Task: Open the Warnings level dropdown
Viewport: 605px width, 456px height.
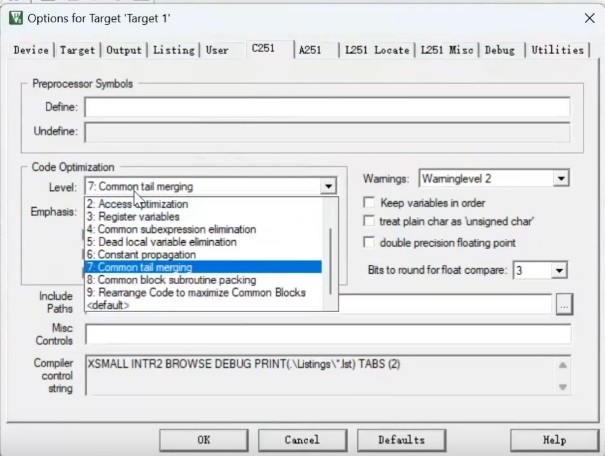Action: [x=560, y=178]
